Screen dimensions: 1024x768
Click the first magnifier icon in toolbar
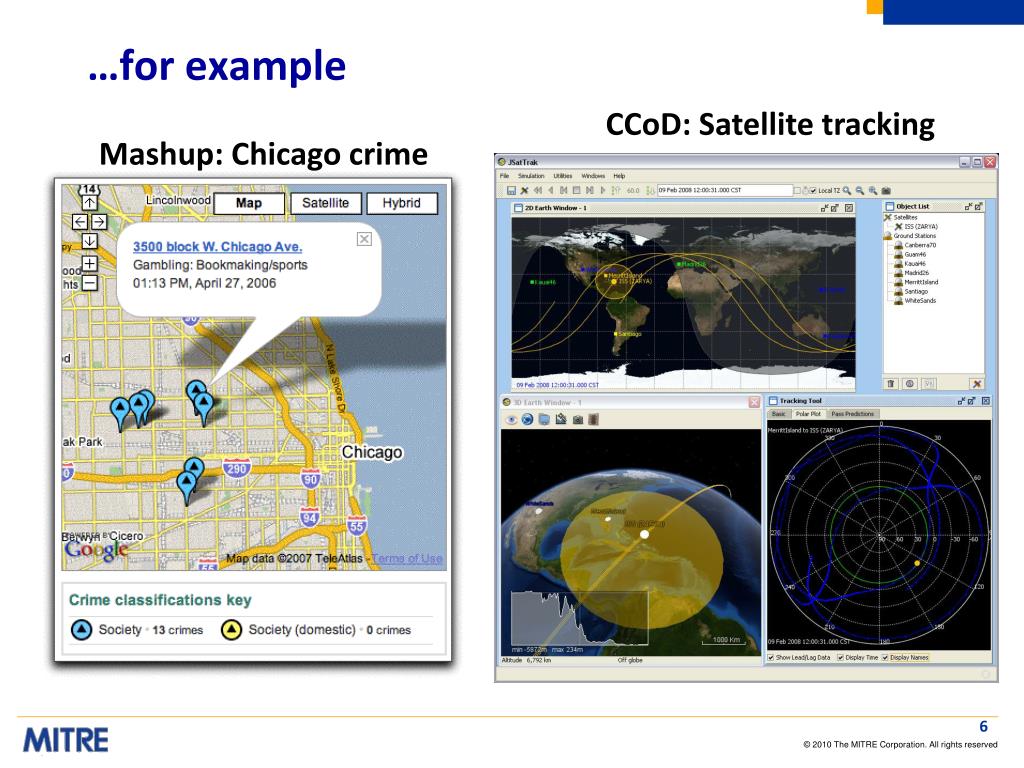(846, 191)
